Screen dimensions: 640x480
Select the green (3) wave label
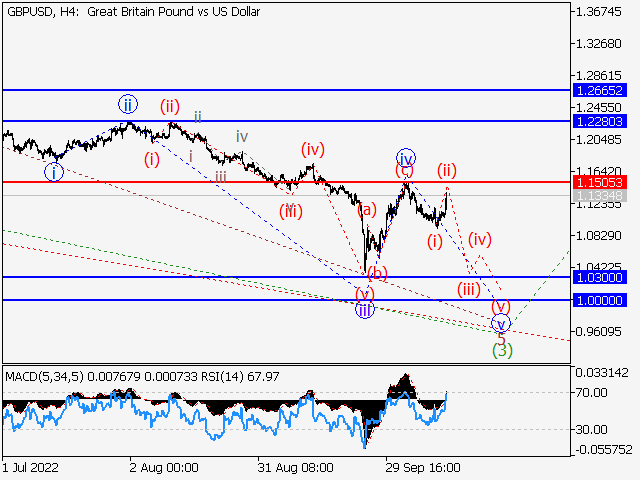(502, 350)
